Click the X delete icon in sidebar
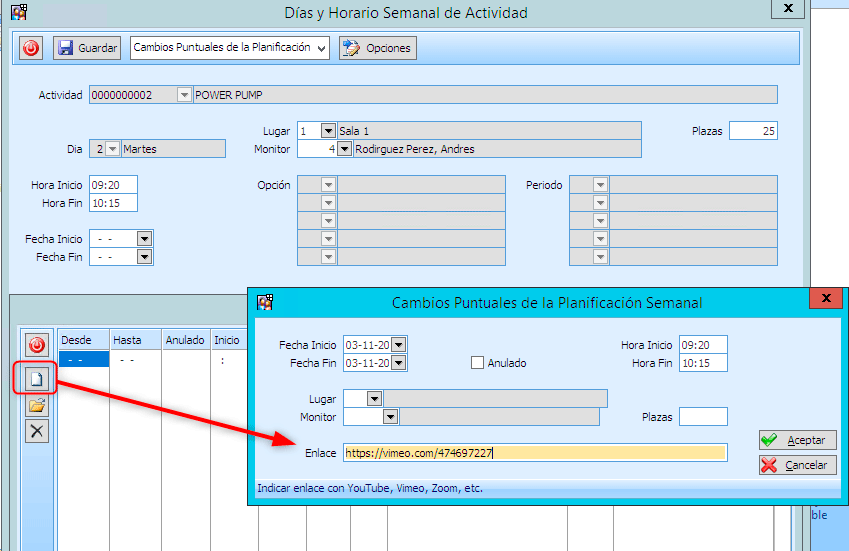 coord(36,431)
